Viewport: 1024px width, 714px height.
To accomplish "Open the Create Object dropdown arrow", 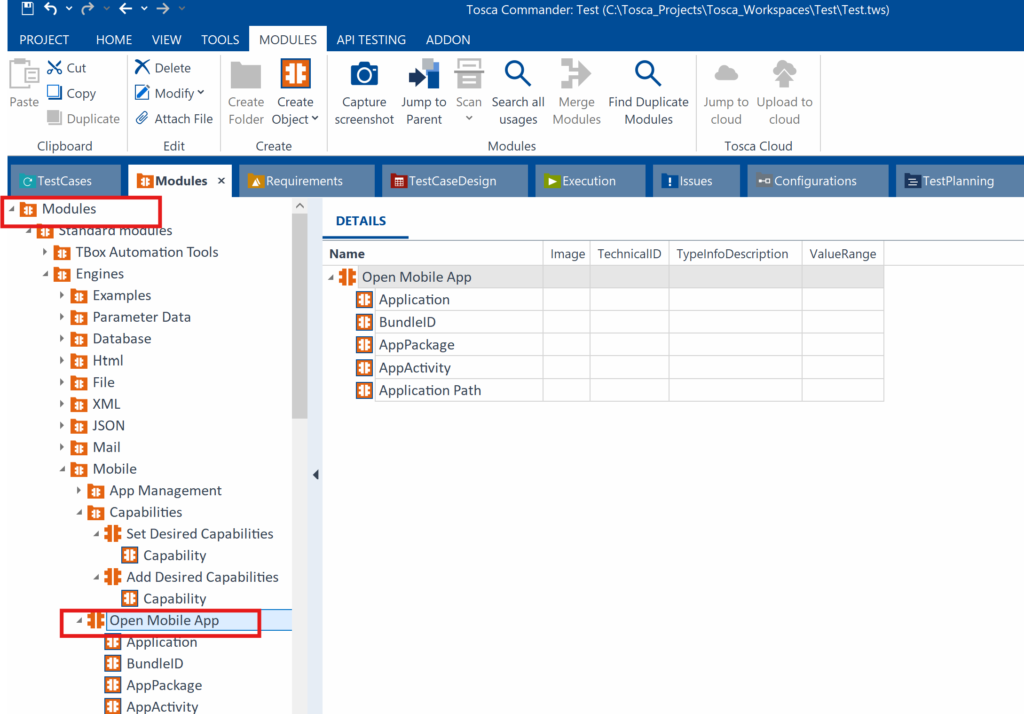I will (x=315, y=119).
